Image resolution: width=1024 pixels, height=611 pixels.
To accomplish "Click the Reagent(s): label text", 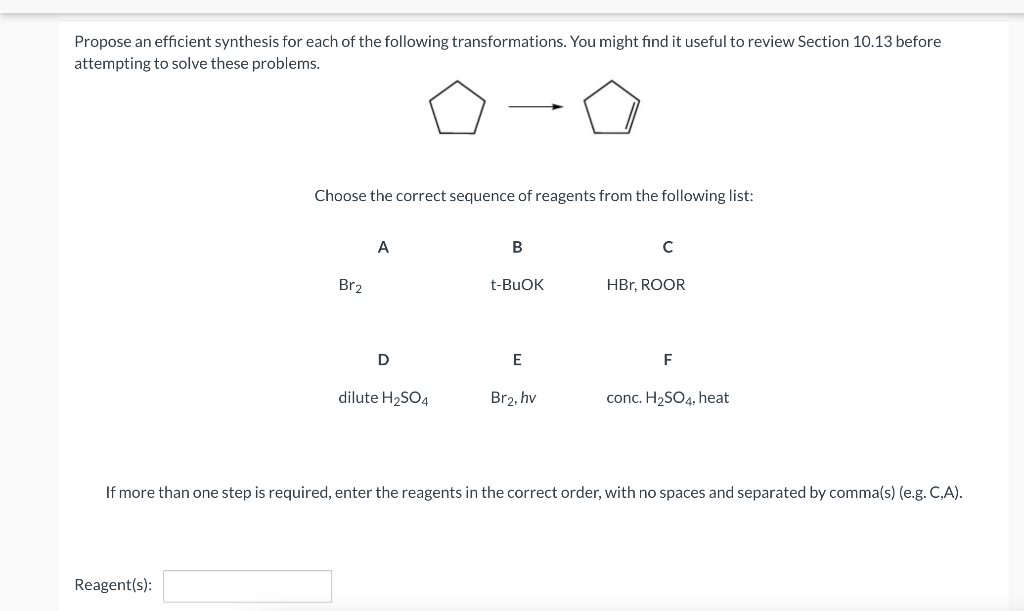I will point(115,585).
